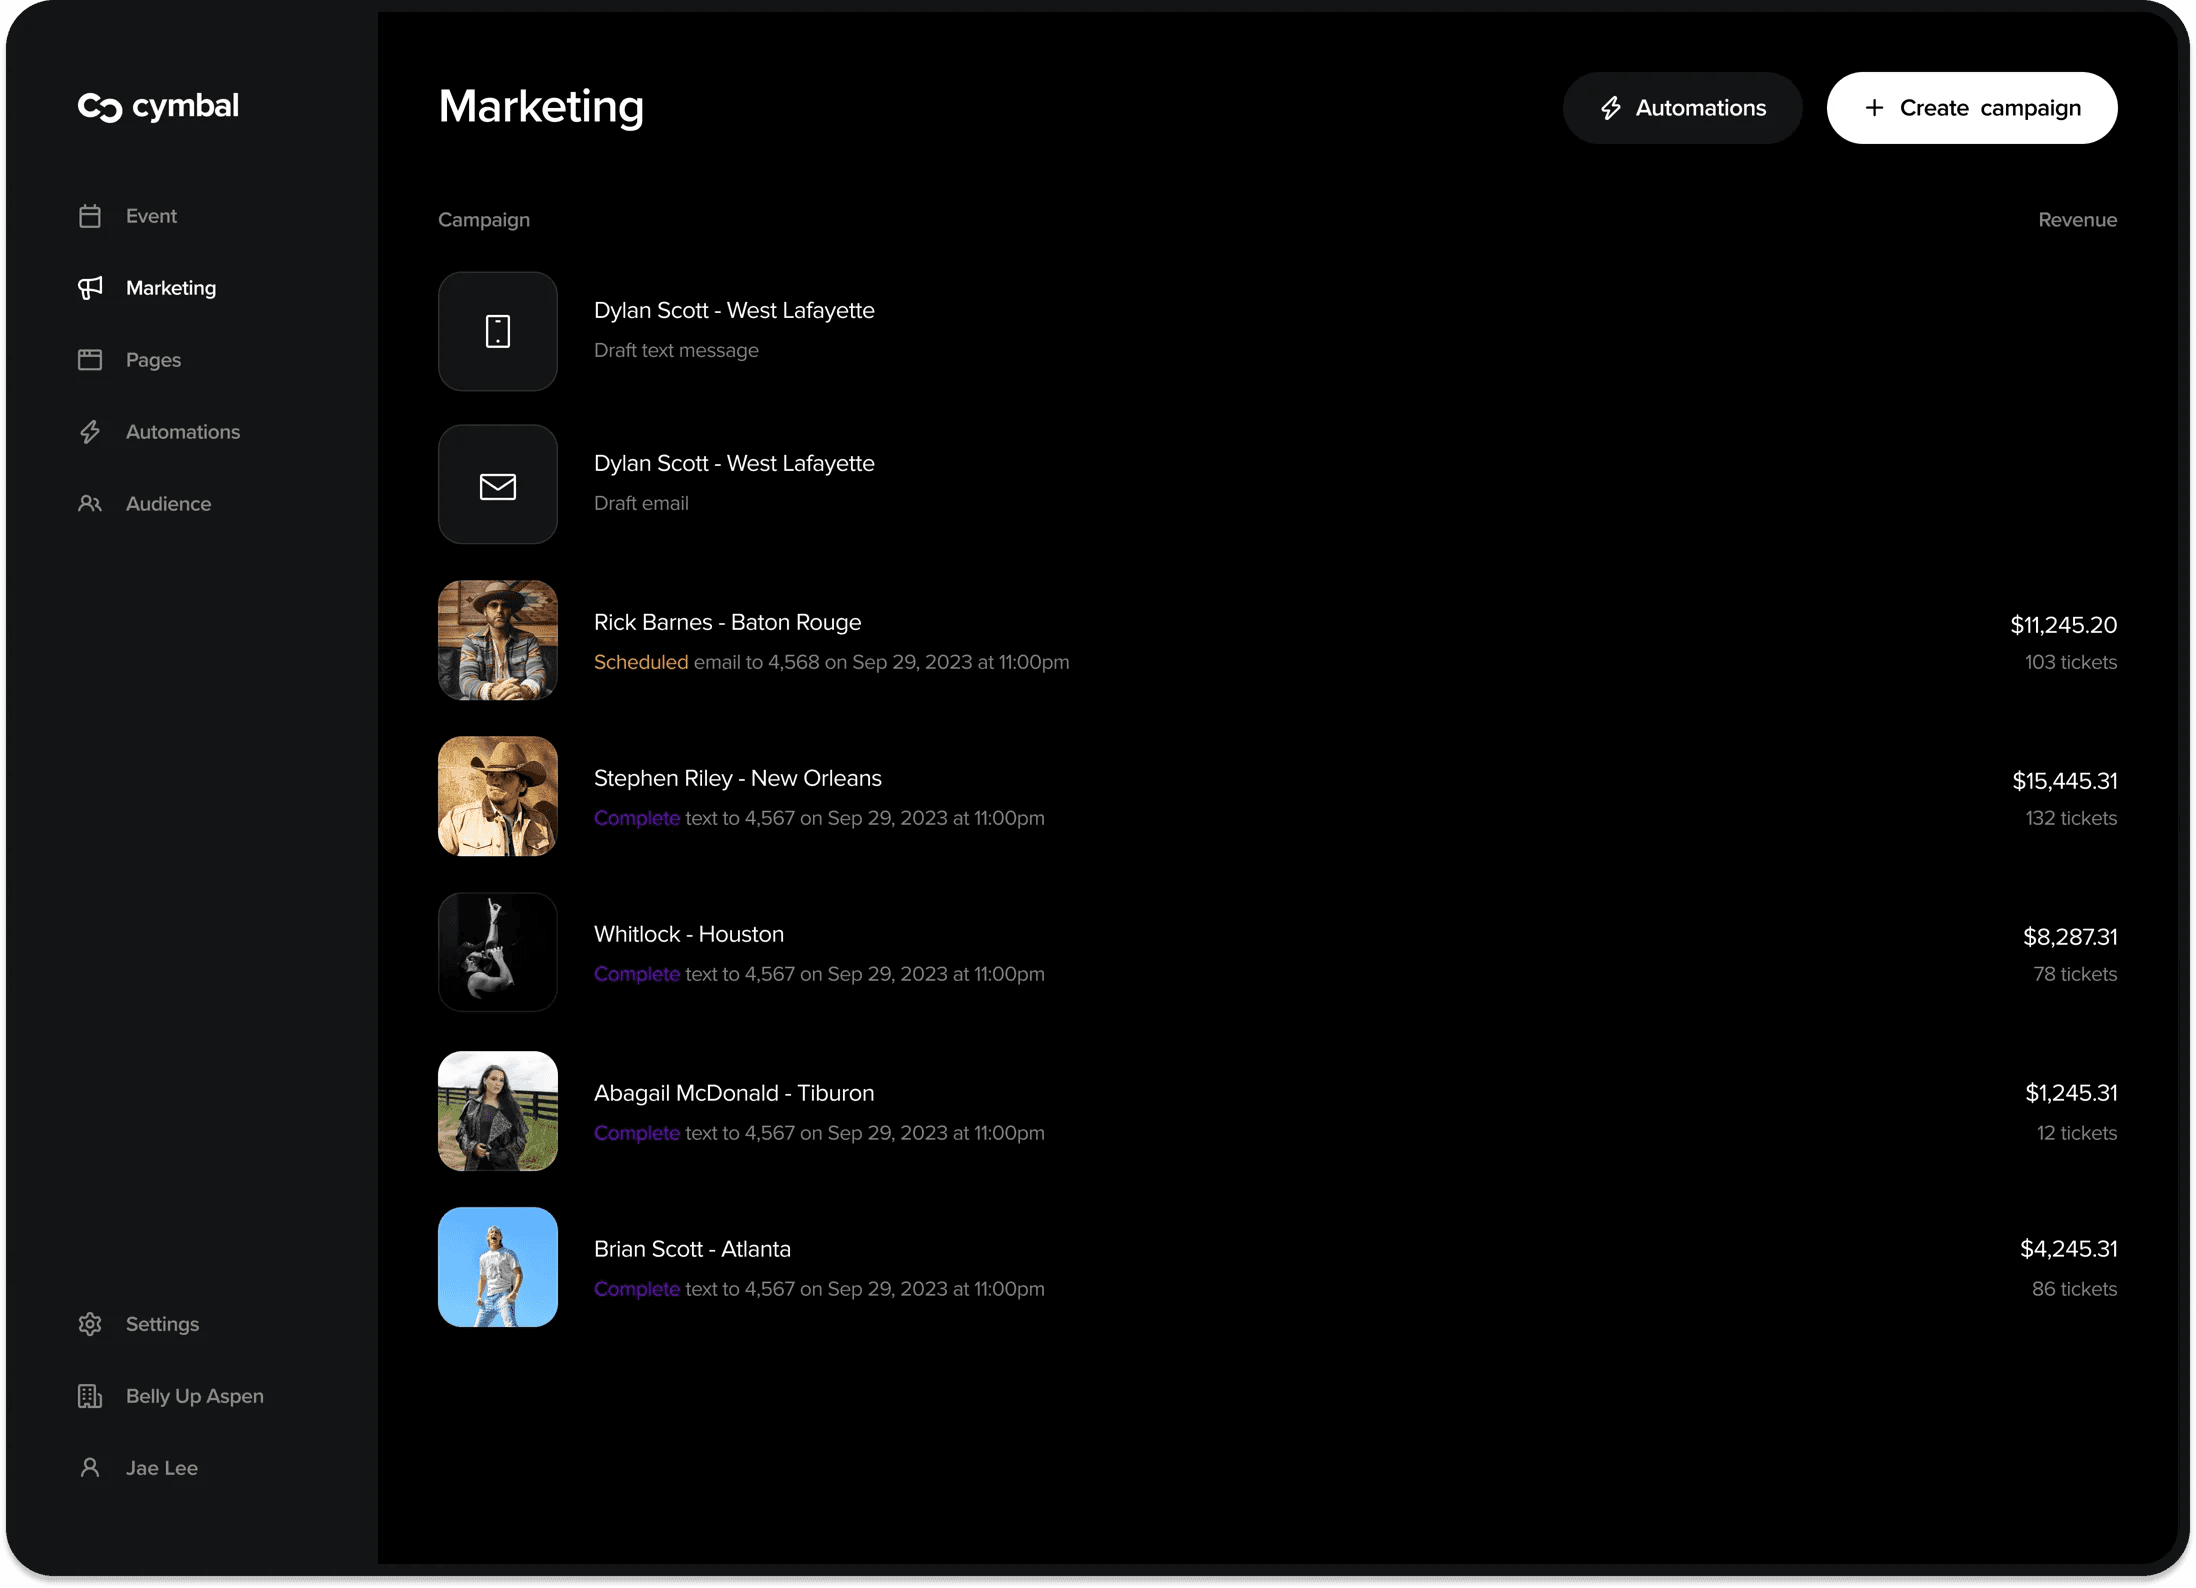Click the Brian Scott - Atlanta thumbnail
Viewport: 2196px width, 1588px height.
pos(498,1267)
